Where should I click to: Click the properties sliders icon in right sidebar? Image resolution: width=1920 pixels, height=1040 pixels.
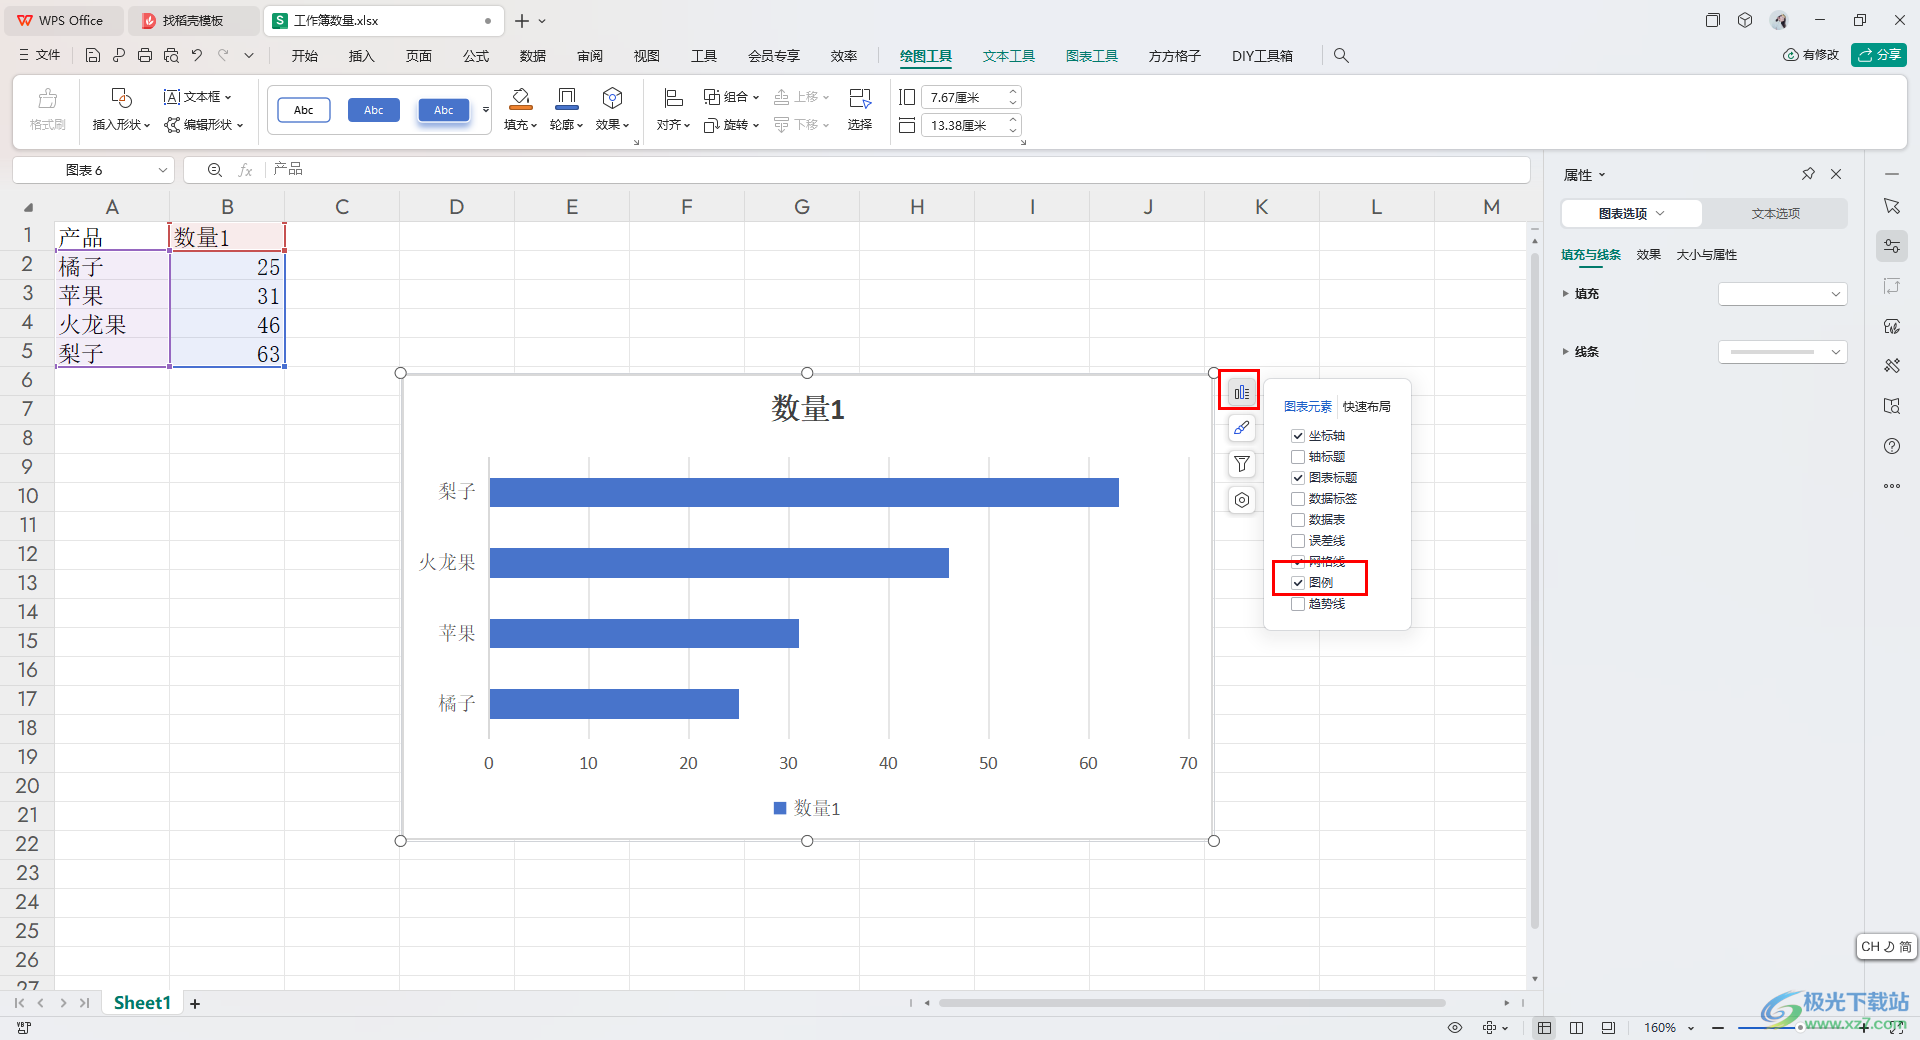point(1892,246)
